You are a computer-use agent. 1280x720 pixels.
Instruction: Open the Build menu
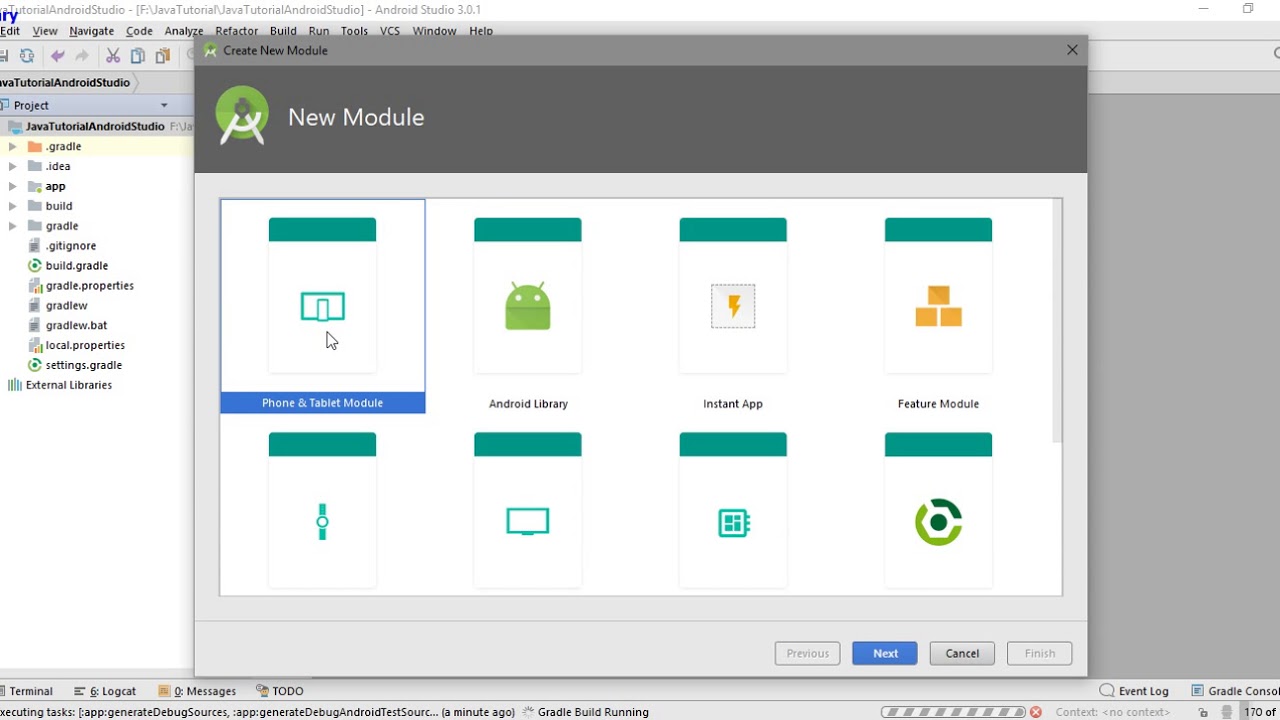tap(283, 31)
